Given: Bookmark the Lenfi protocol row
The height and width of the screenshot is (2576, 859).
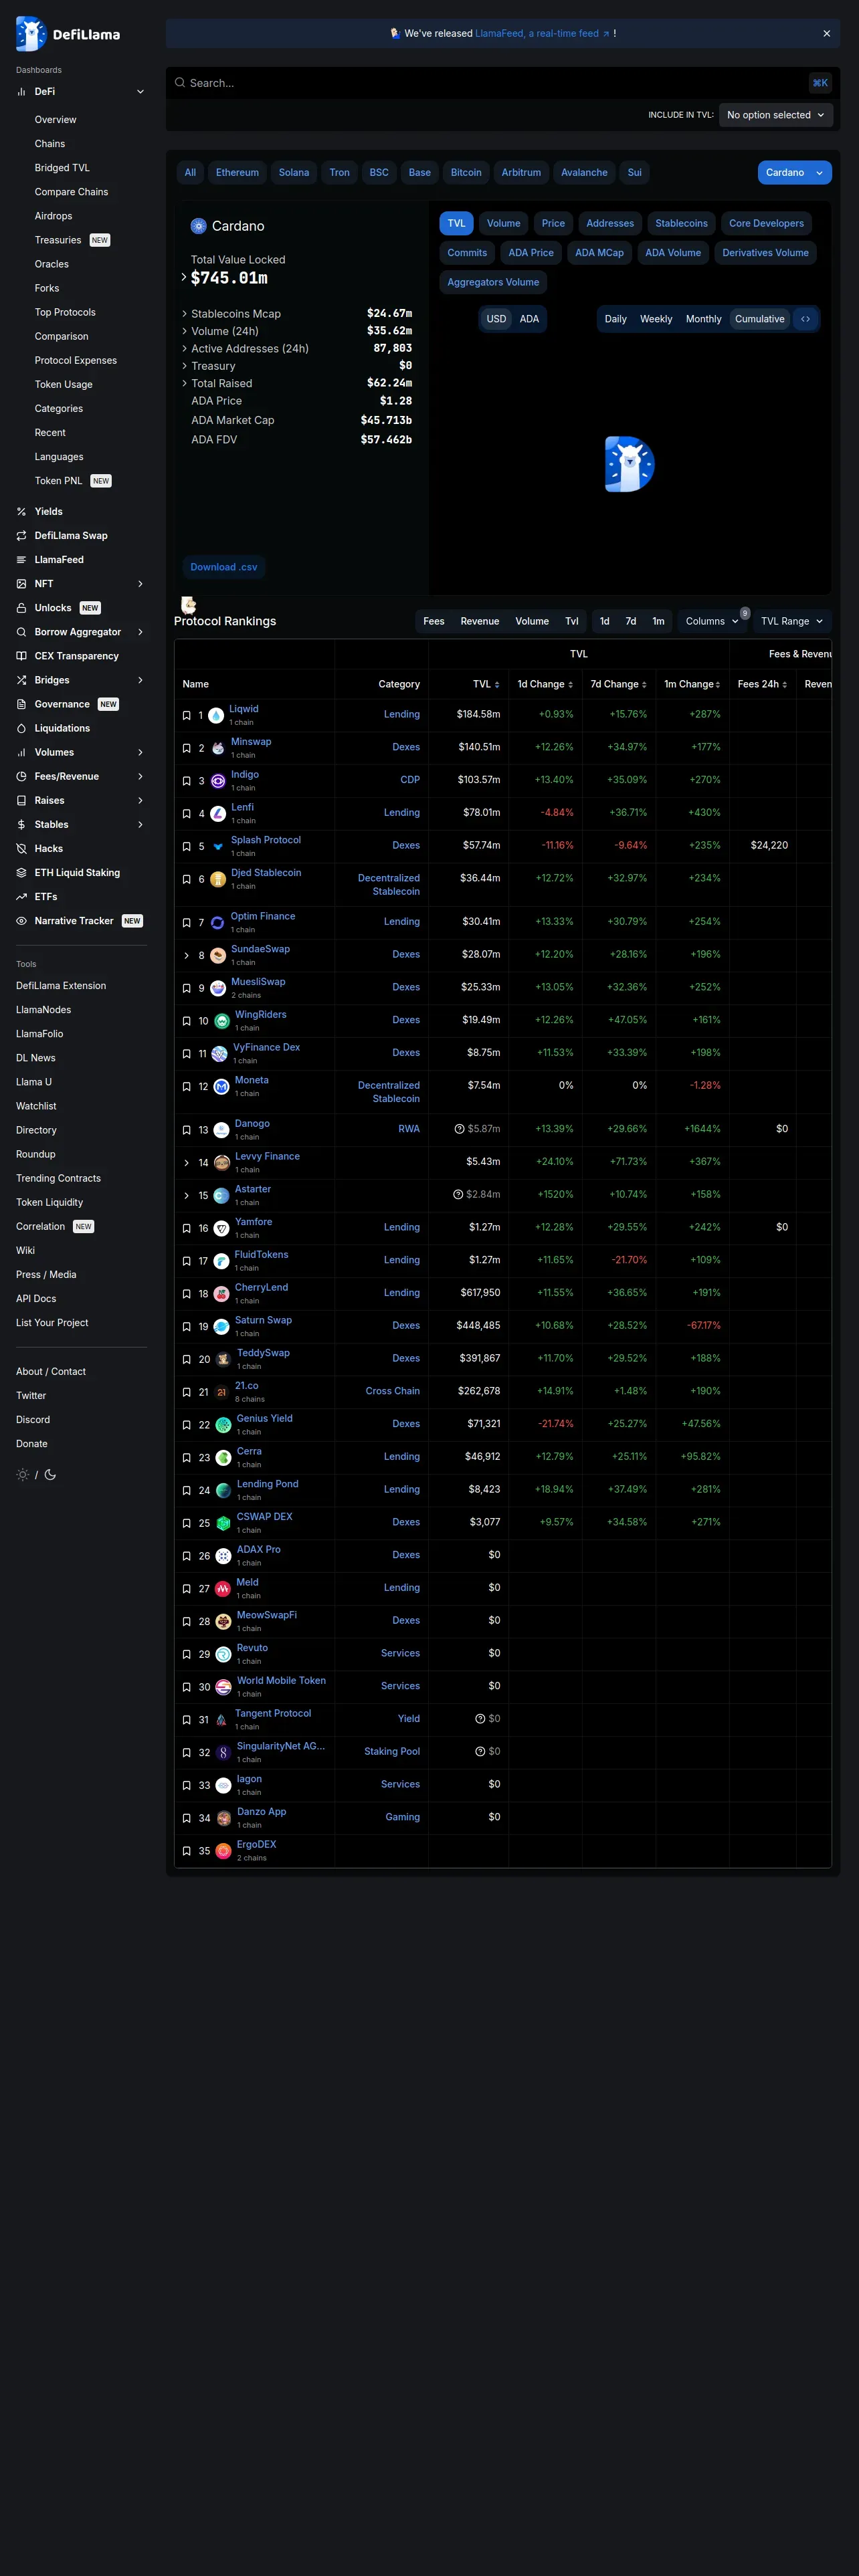Looking at the screenshot, I should click(186, 813).
